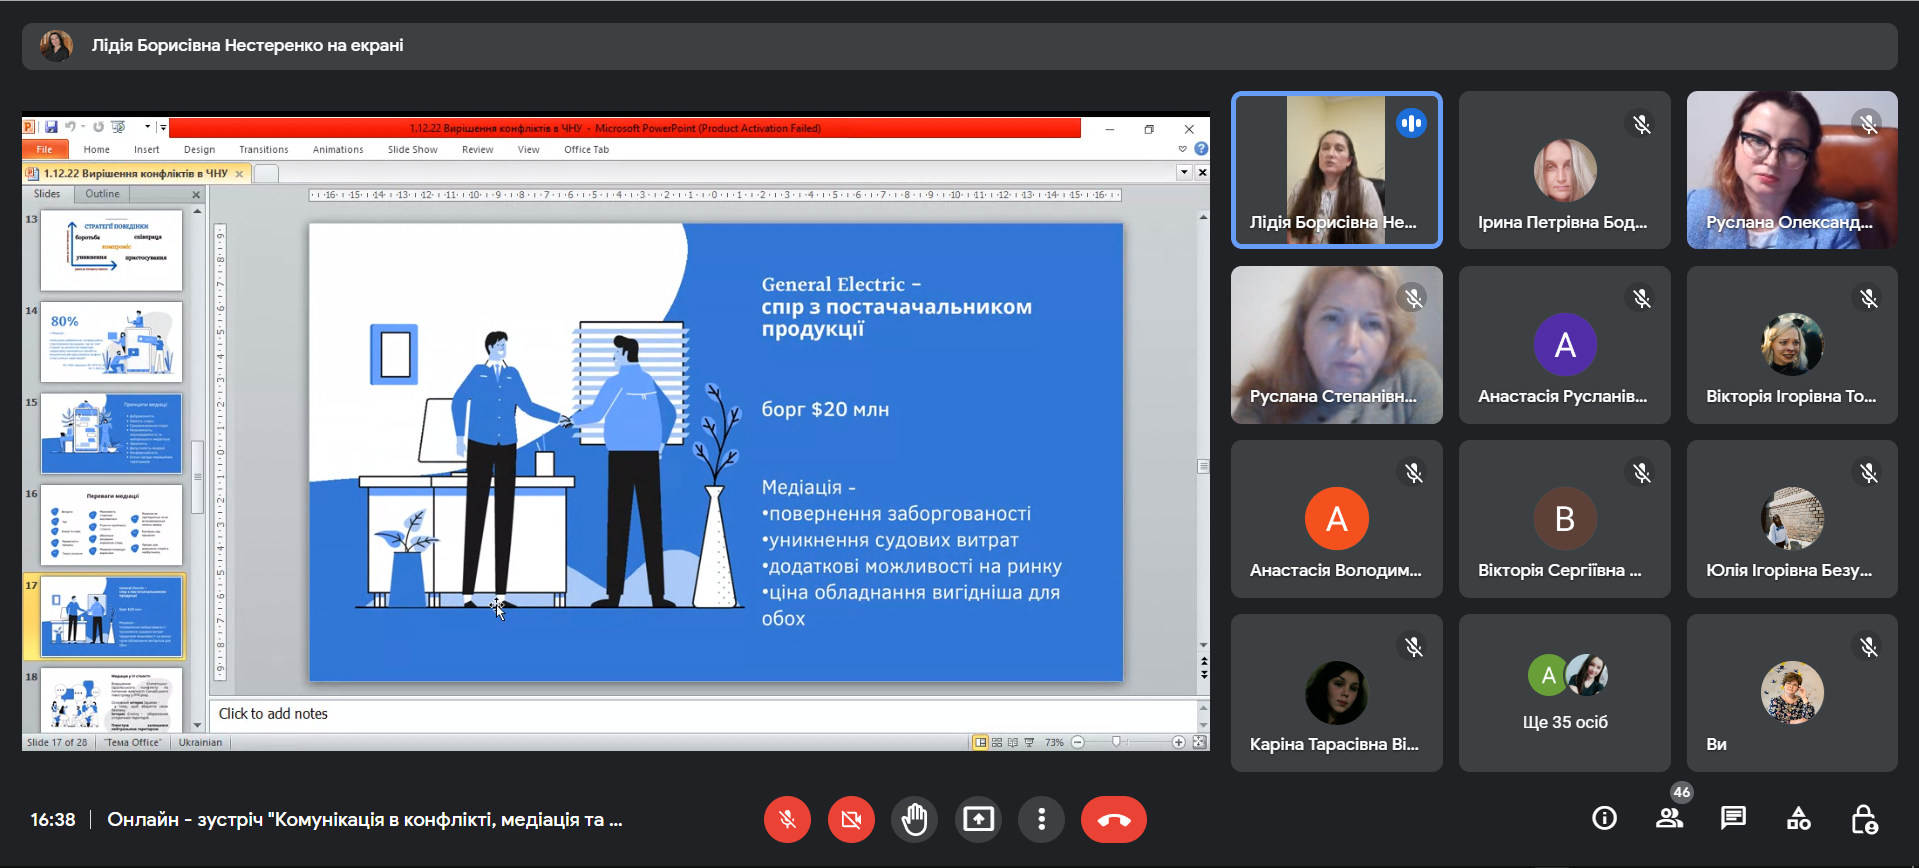Open PowerPoint Help question mark icon
Viewport: 1919px width, 868px height.
pyautogui.click(x=1201, y=149)
